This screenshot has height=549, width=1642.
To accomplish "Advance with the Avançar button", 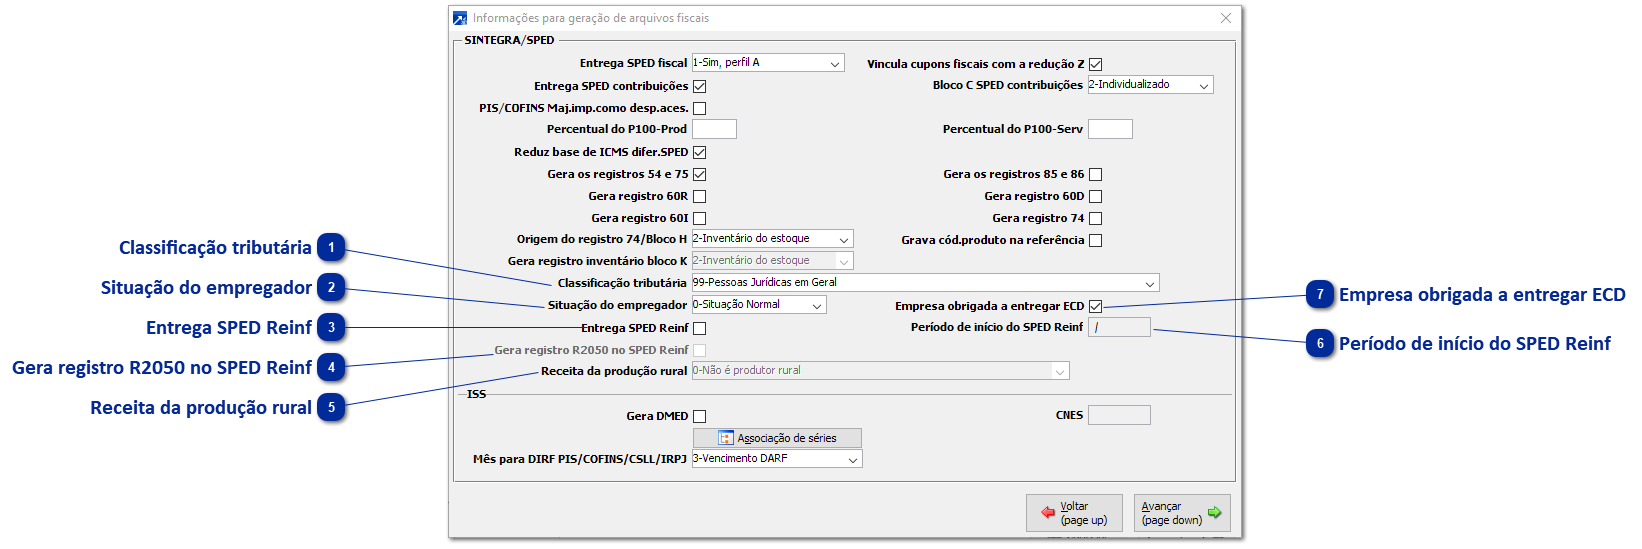I will (x=1182, y=513).
